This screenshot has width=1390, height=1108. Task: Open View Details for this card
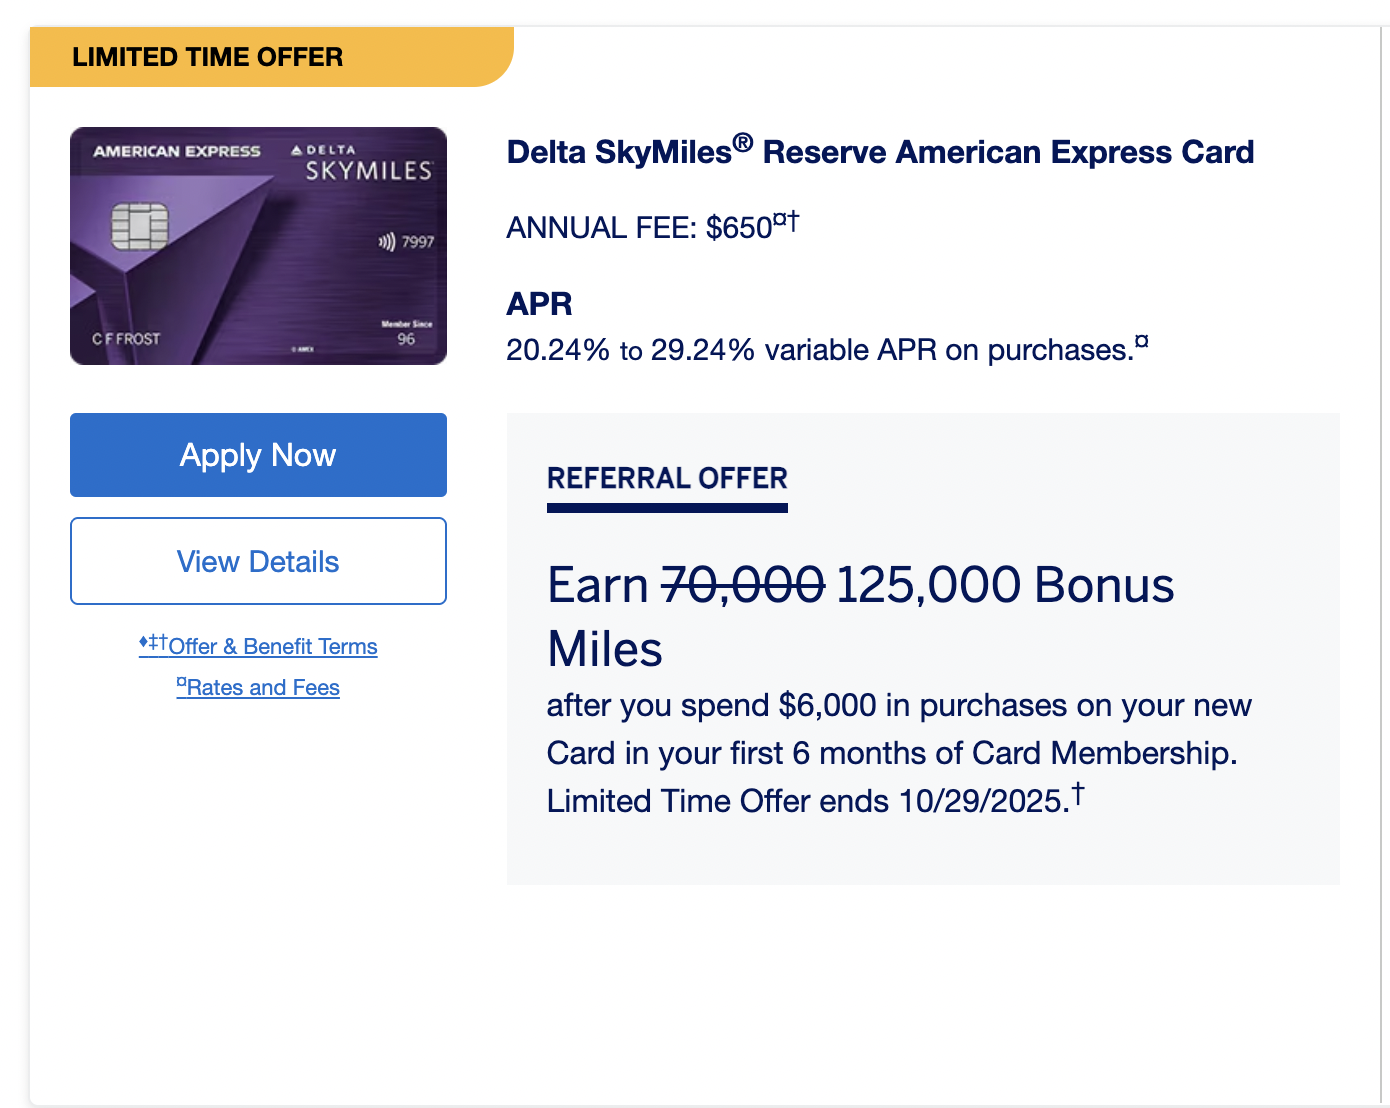(x=258, y=561)
